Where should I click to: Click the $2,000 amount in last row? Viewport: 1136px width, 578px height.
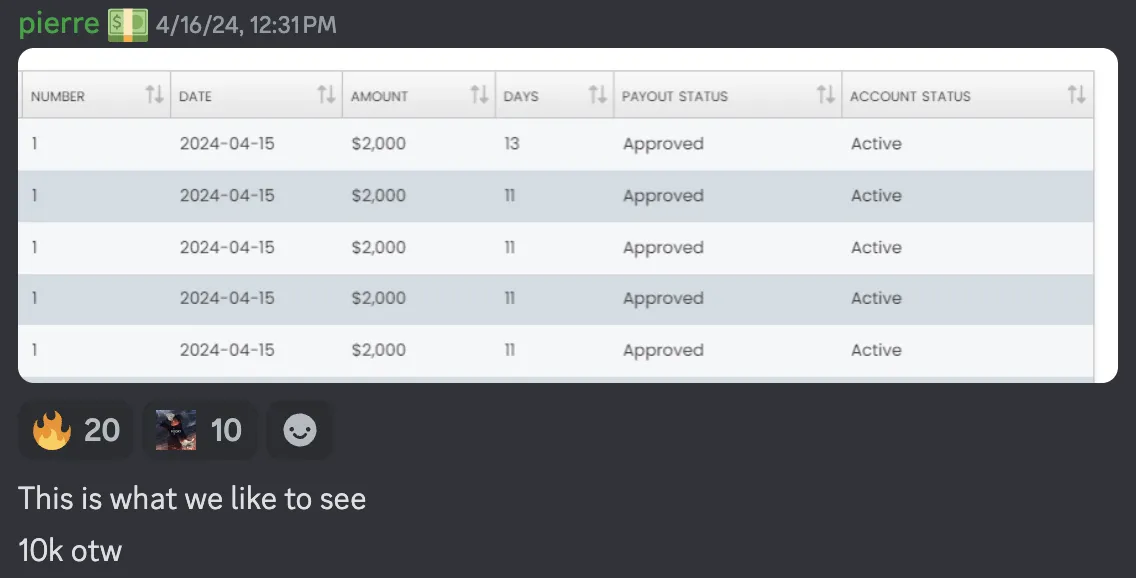click(x=378, y=350)
